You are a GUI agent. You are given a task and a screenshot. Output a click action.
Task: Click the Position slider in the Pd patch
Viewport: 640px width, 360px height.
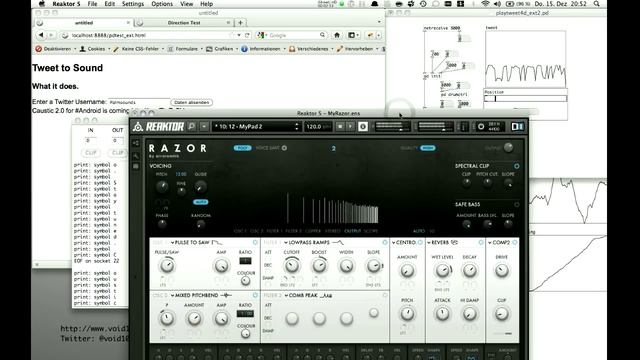pyautogui.click(x=526, y=98)
